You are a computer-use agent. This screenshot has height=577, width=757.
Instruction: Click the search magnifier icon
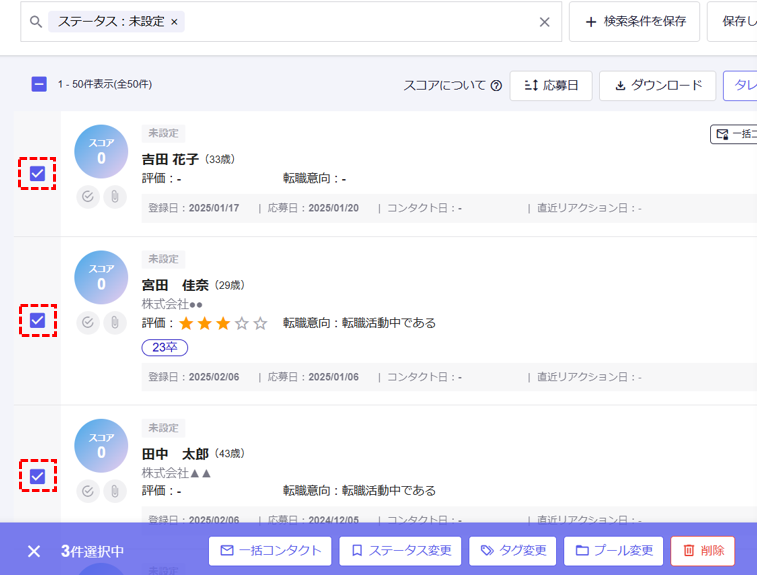(37, 22)
